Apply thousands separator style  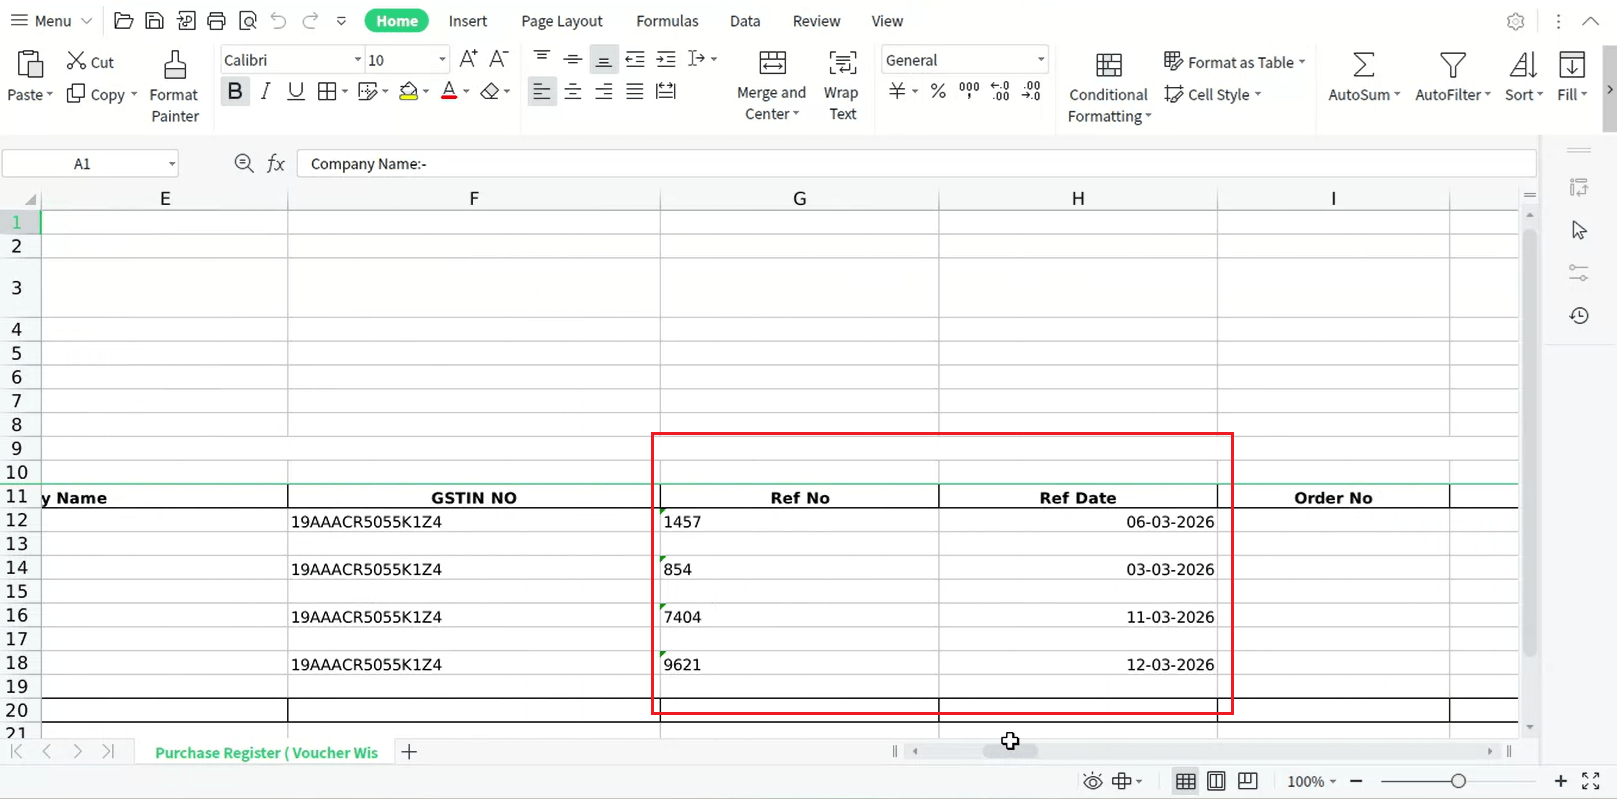pos(969,91)
